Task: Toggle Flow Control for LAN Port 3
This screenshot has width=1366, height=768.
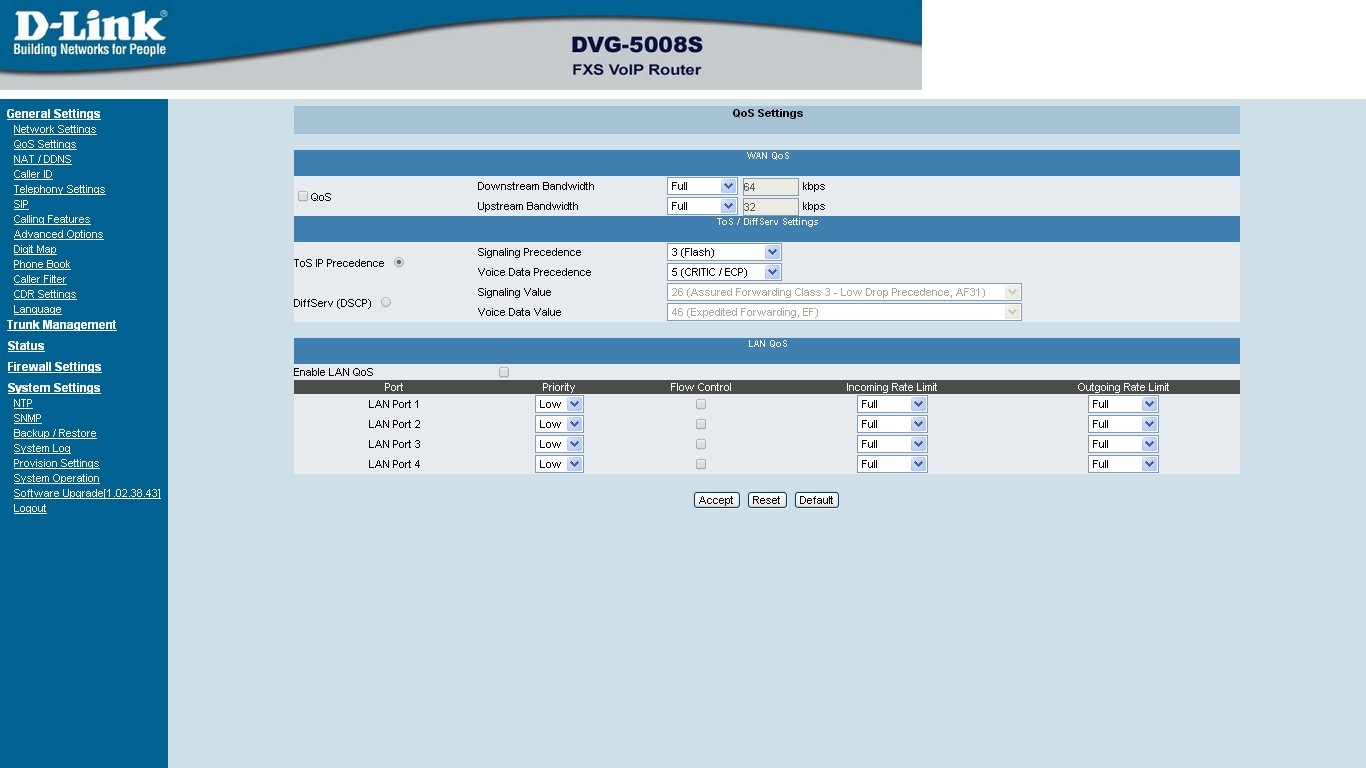Action: [701, 444]
